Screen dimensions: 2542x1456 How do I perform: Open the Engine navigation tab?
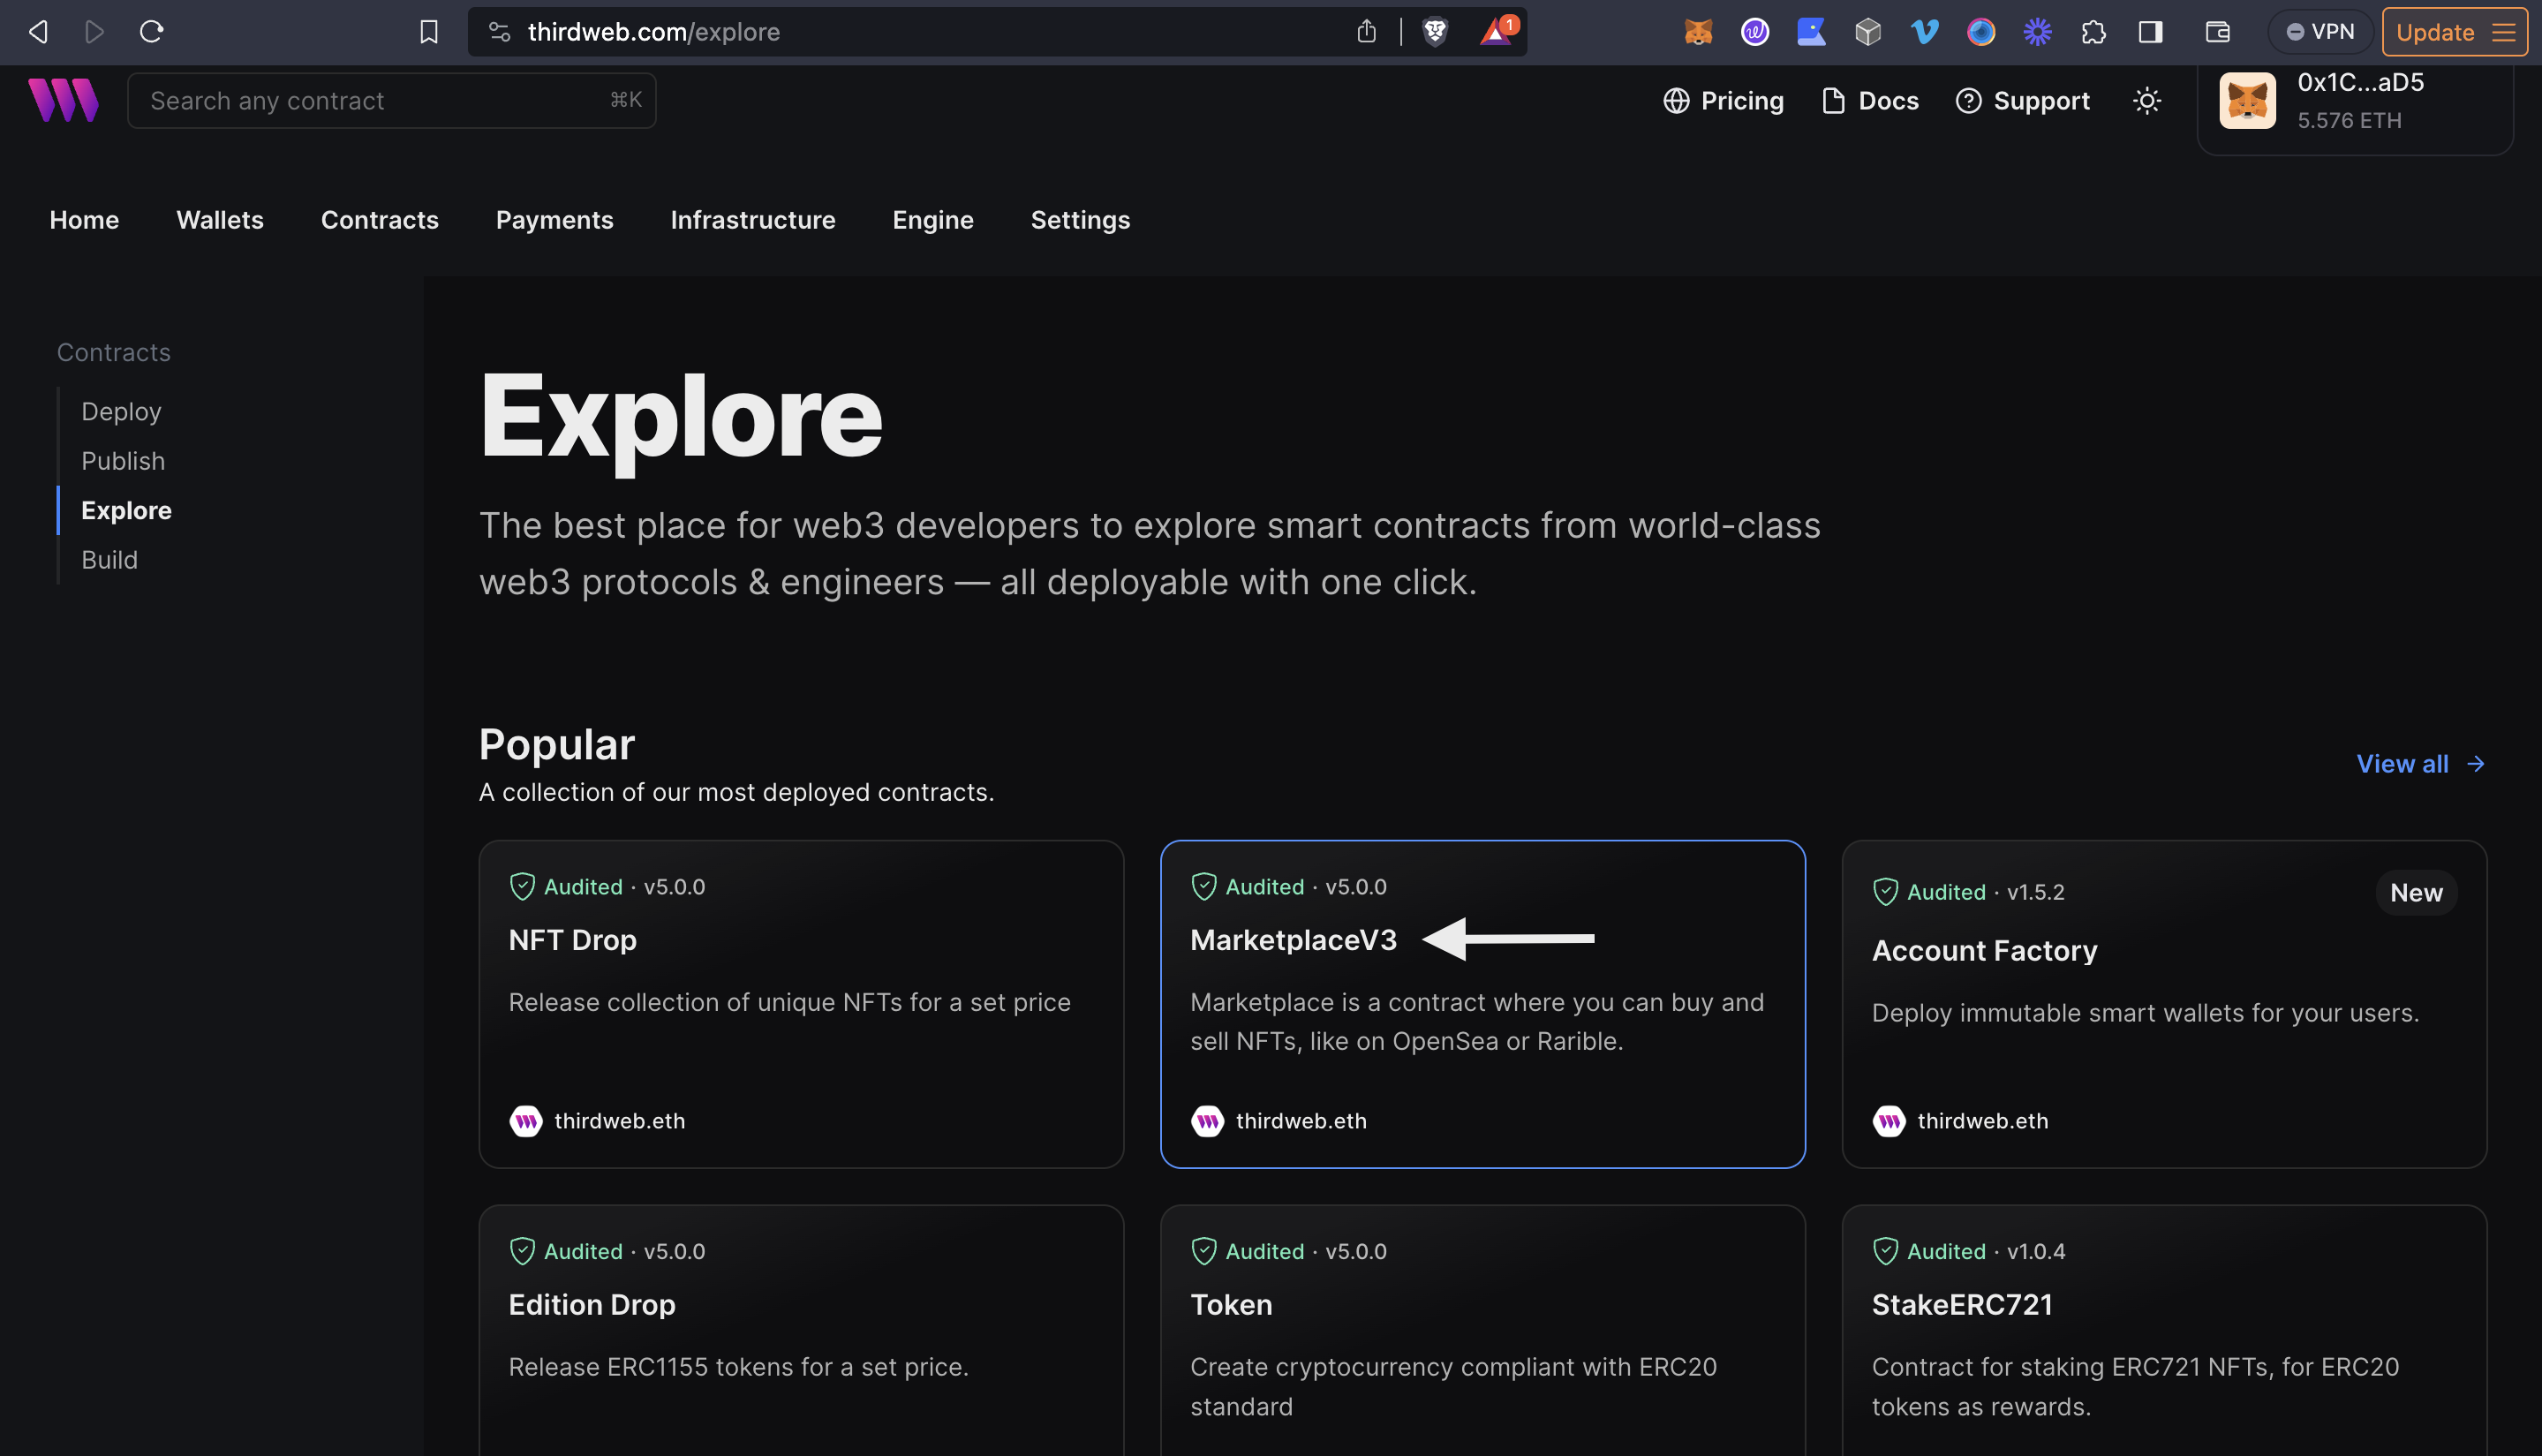click(932, 220)
